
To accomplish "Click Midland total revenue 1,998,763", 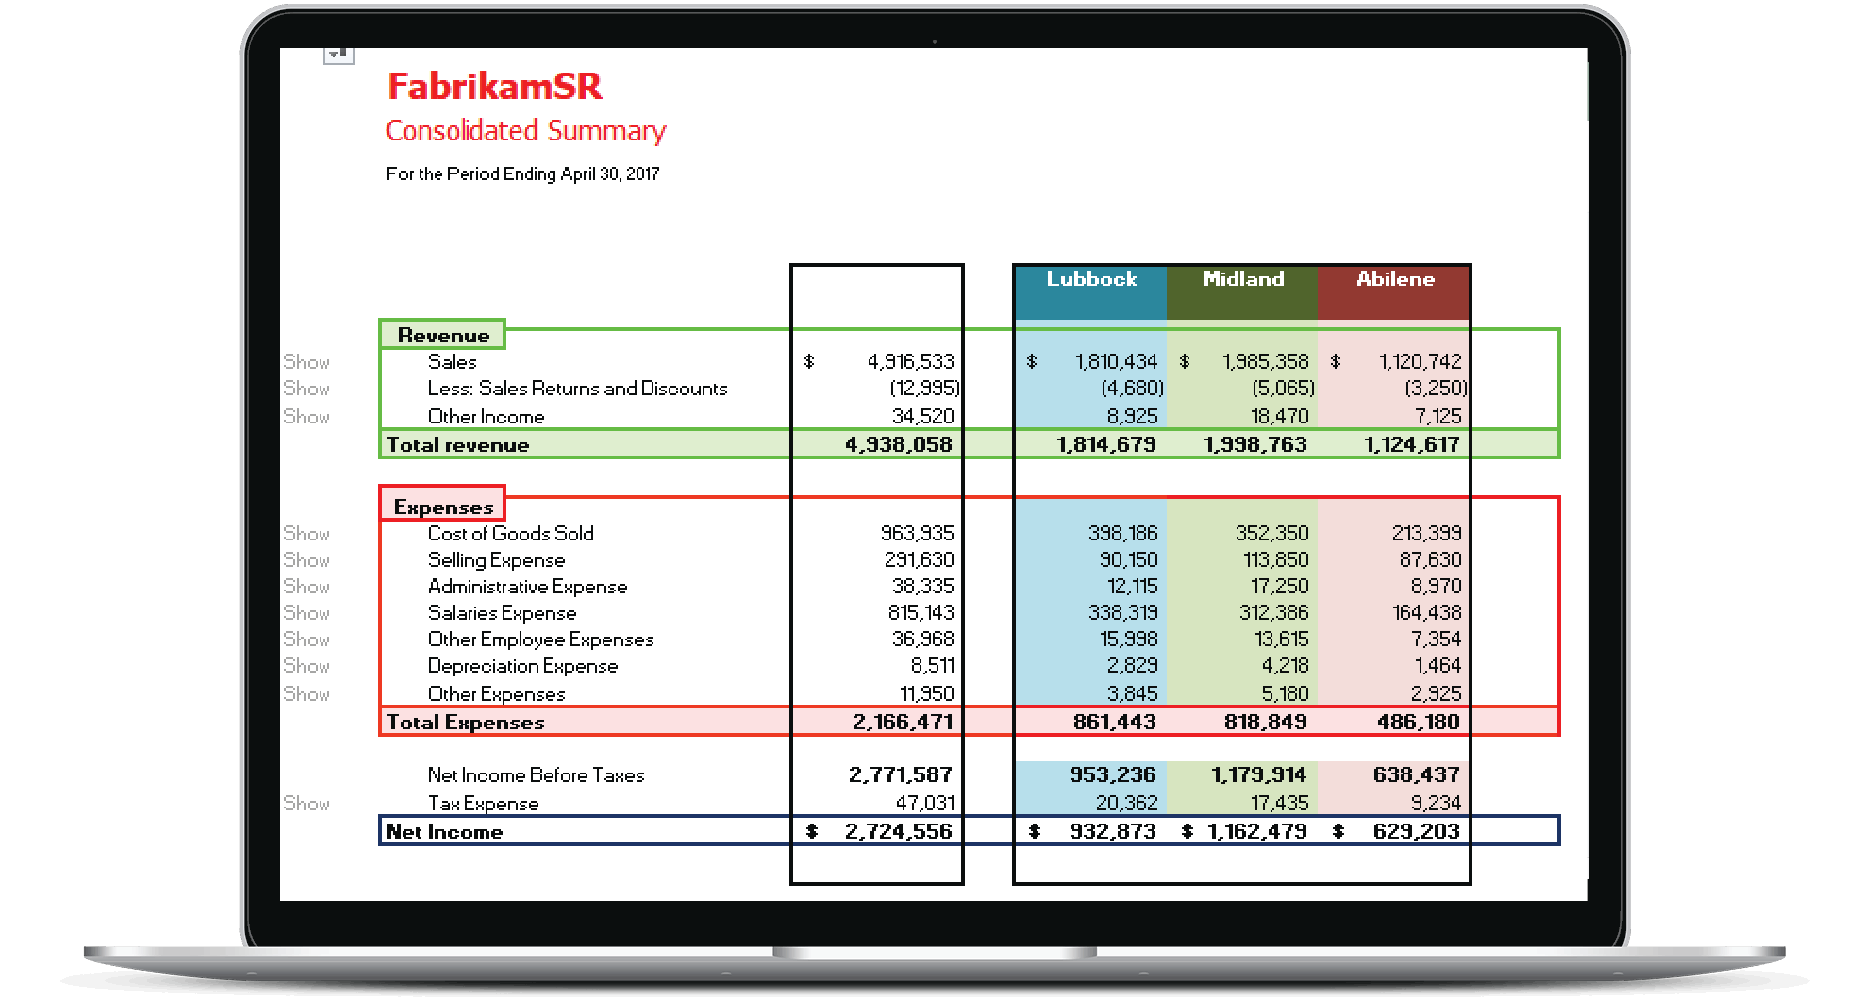I will tap(1255, 445).
